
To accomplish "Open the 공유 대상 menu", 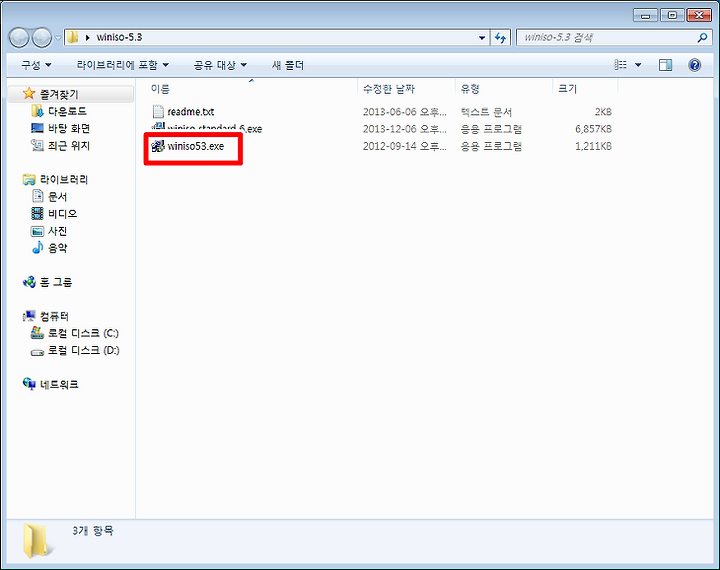I will tap(220, 65).
